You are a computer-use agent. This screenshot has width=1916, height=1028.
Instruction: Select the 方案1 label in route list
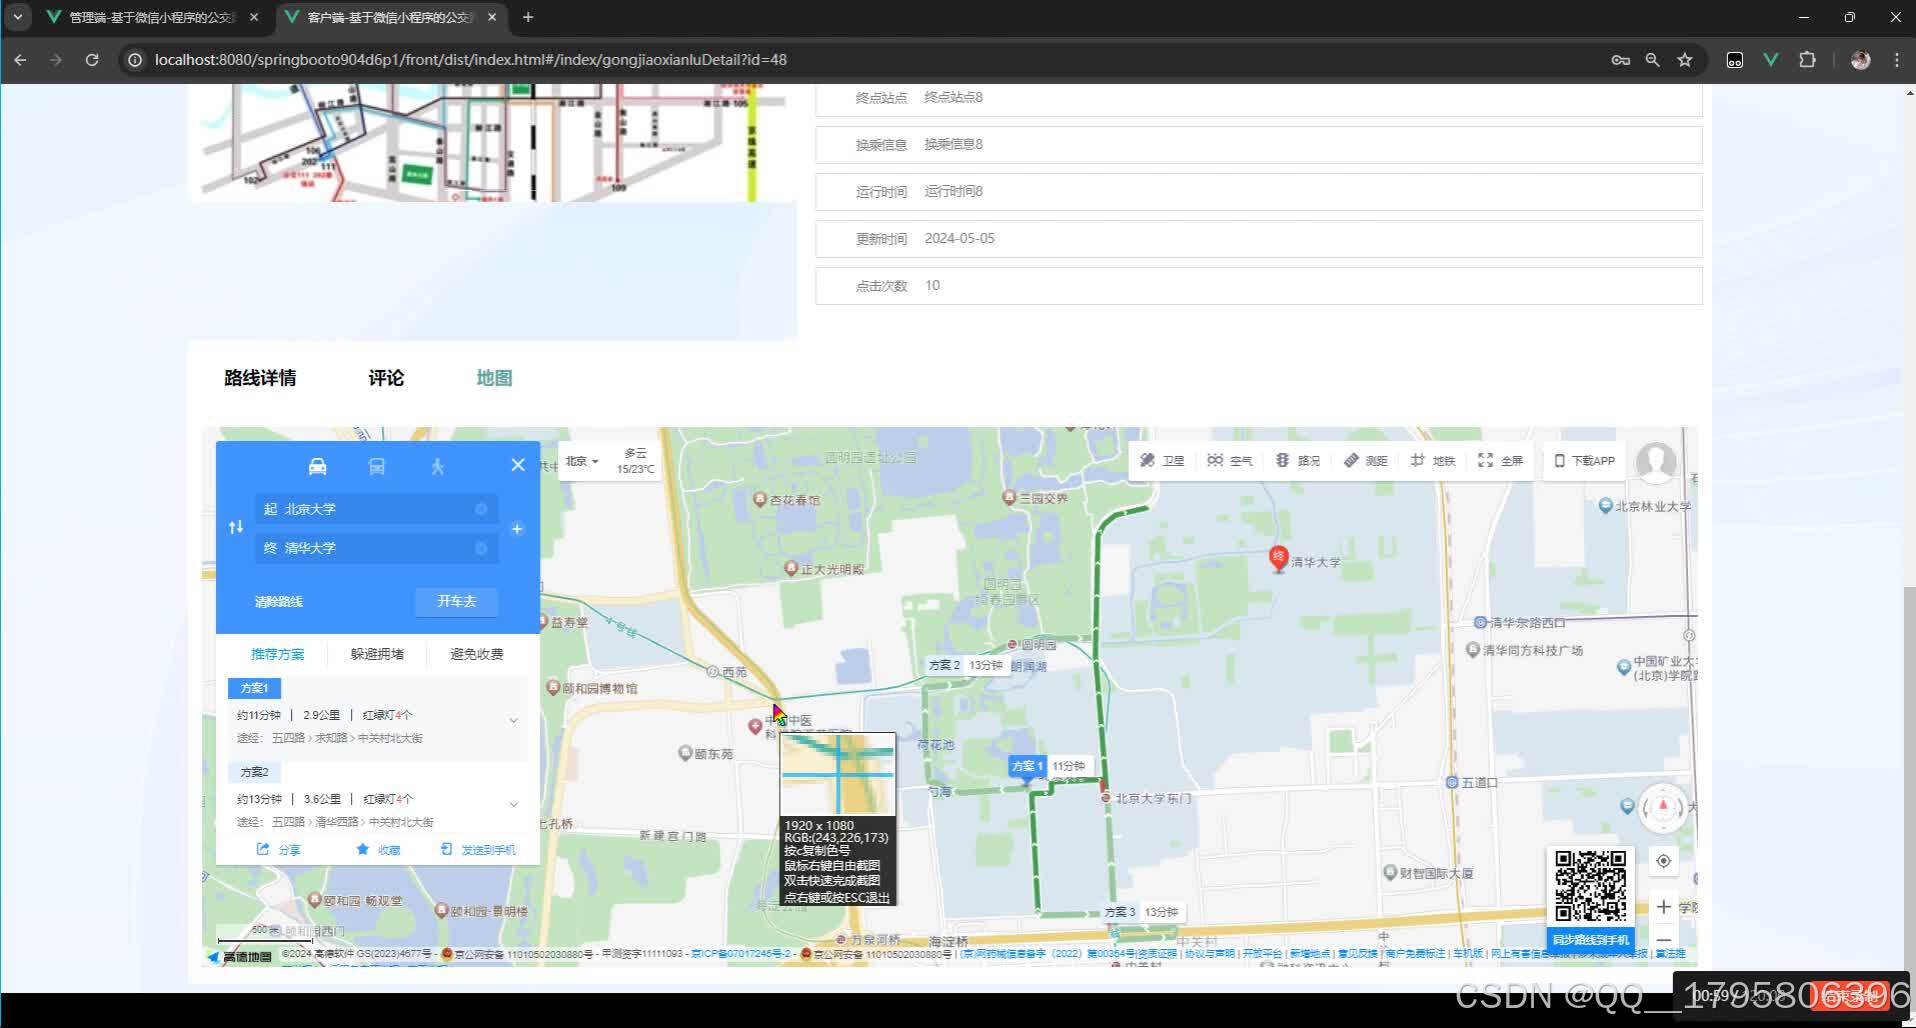(254, 688)
